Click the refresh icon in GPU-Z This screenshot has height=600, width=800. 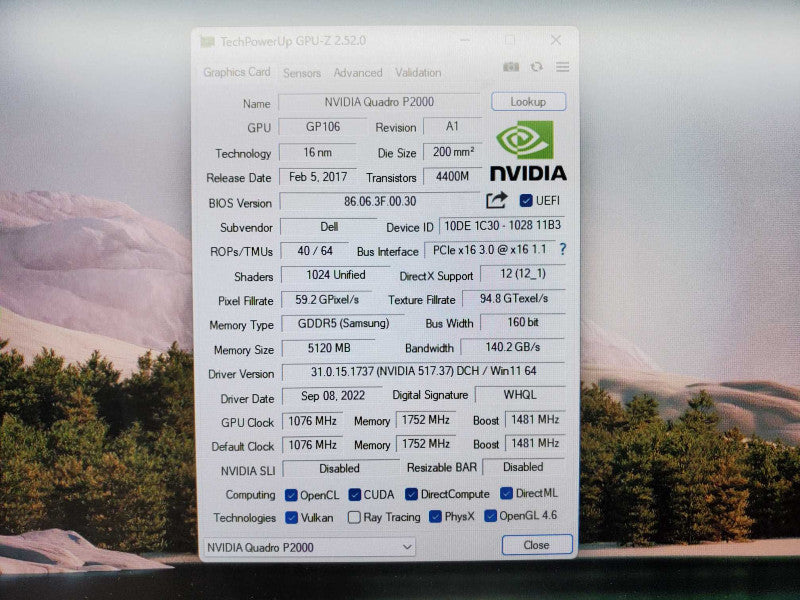point(536,67)
